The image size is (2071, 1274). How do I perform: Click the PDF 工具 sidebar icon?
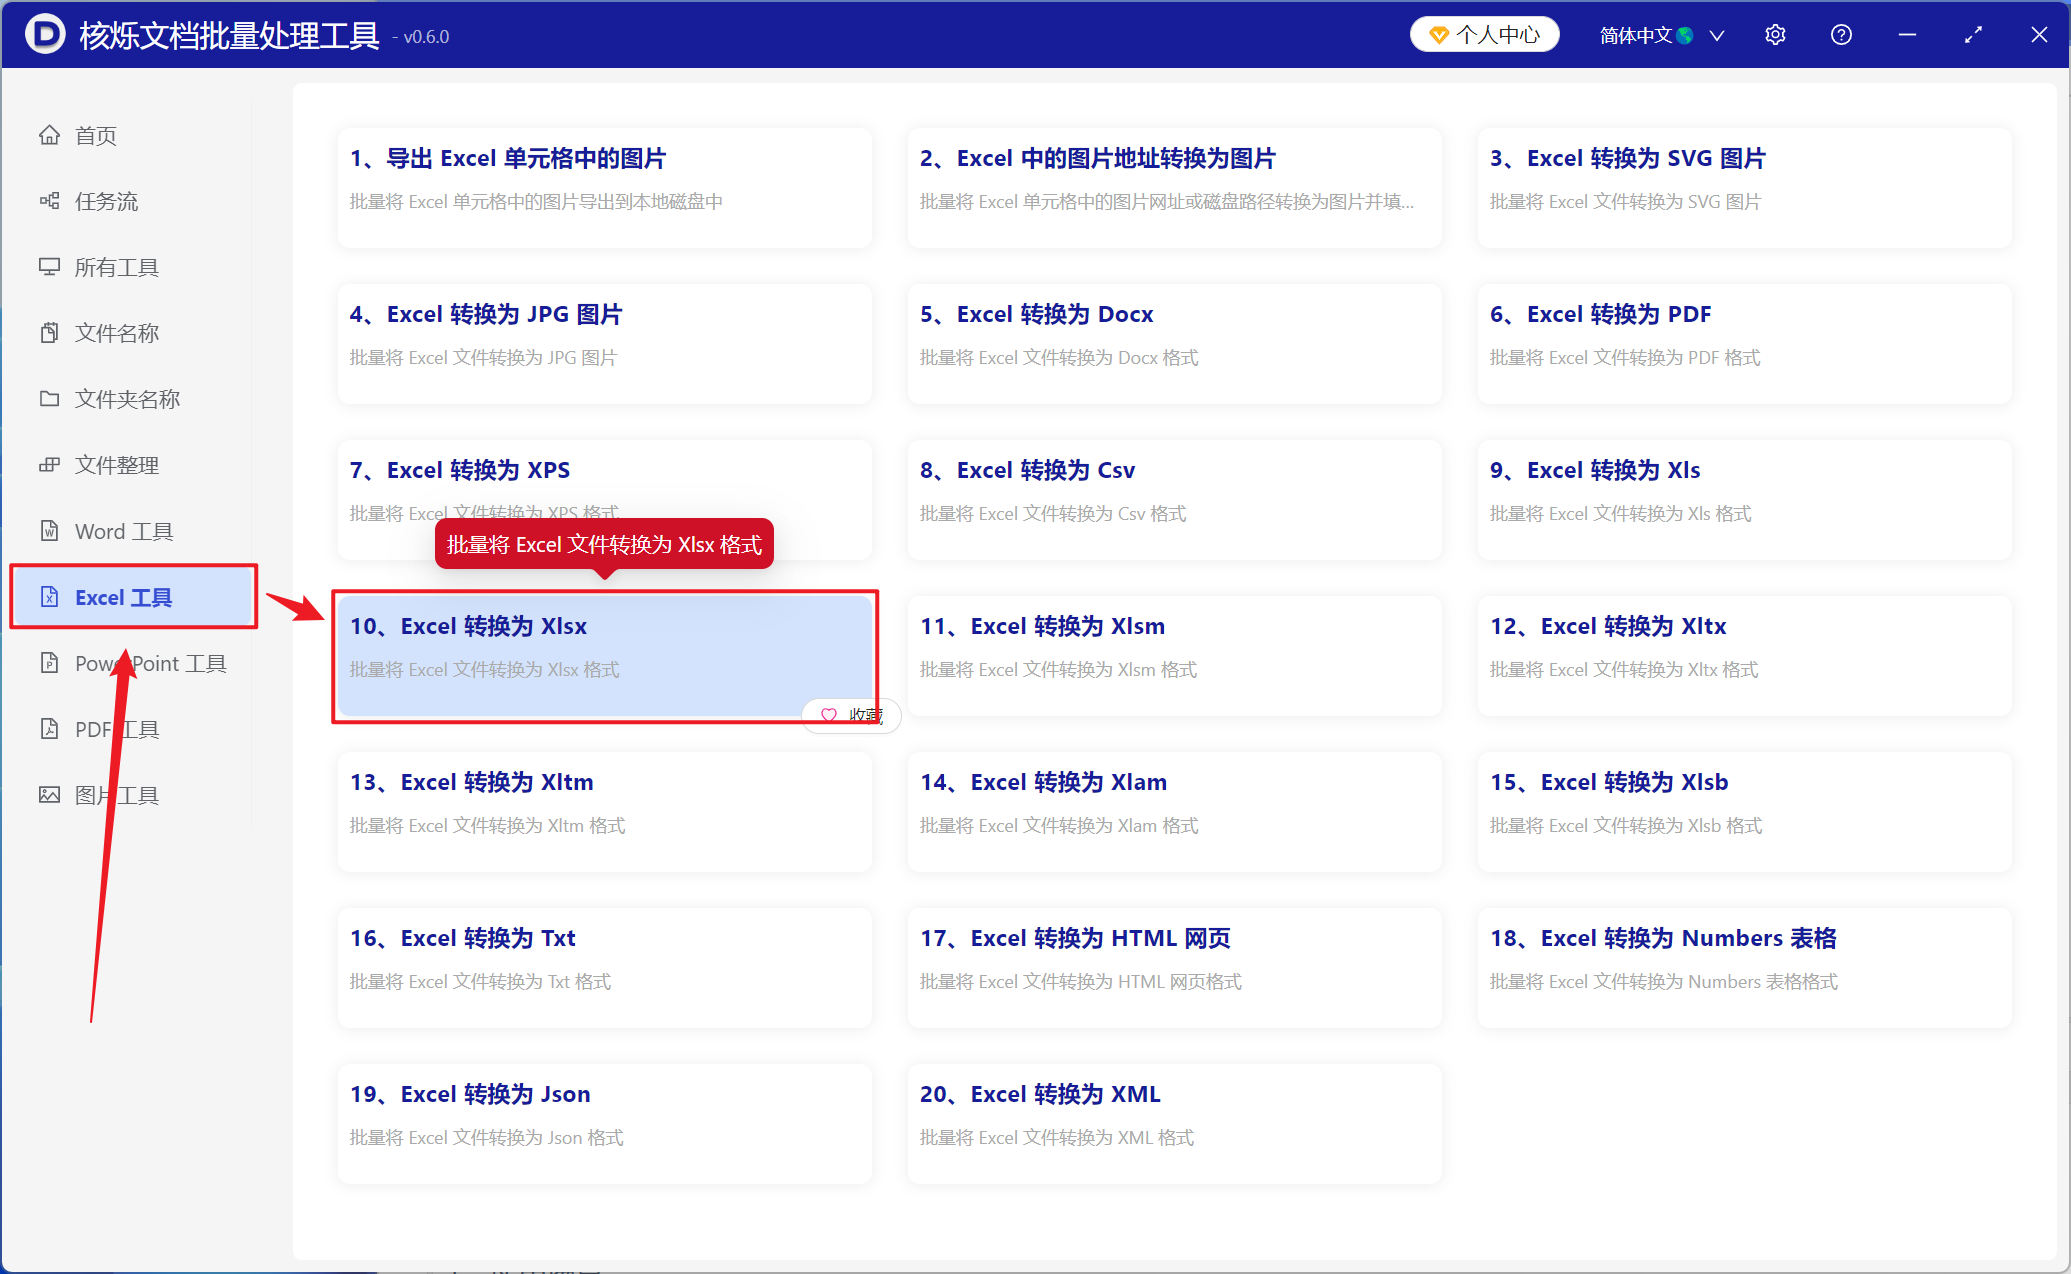tap(49, 729)
